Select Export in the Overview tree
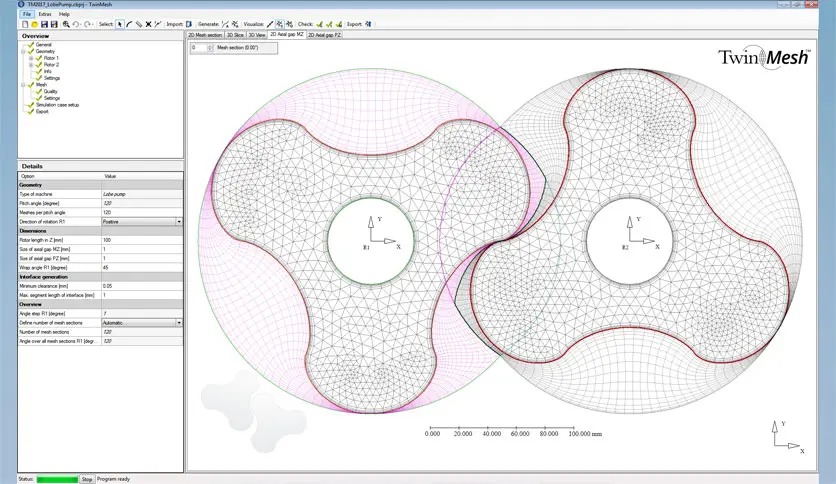 coord(42,112)
